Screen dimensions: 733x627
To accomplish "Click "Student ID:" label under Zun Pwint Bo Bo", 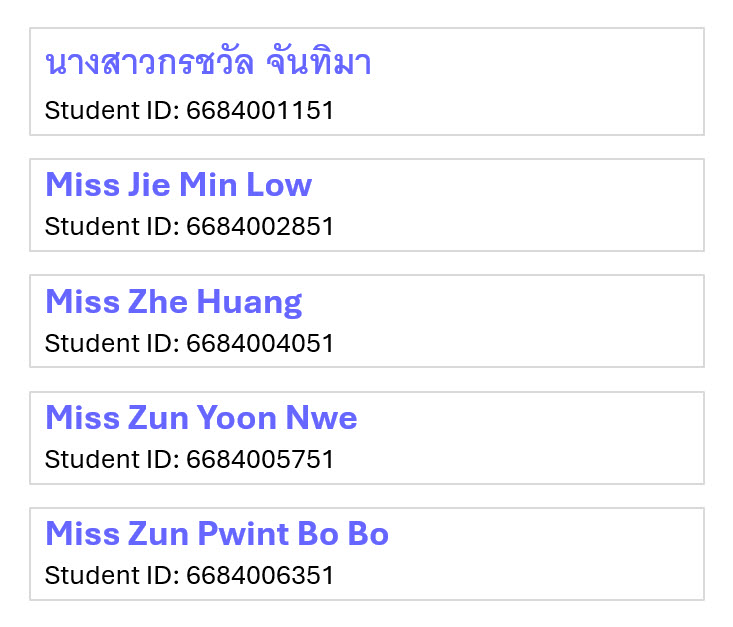I will [112, 576].
